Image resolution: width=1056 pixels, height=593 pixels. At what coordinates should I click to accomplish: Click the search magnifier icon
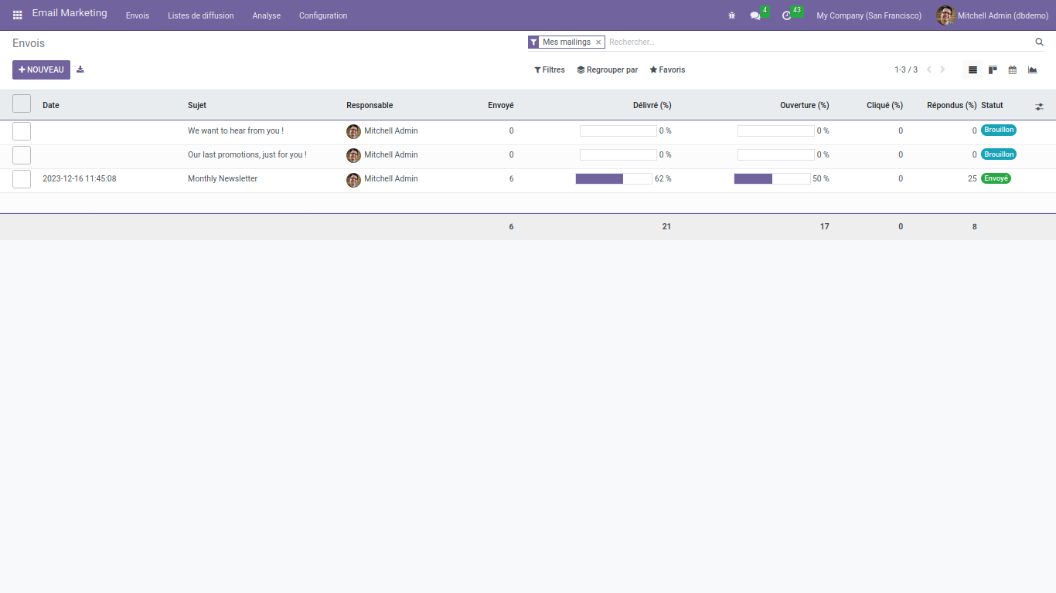(1039, 42)
